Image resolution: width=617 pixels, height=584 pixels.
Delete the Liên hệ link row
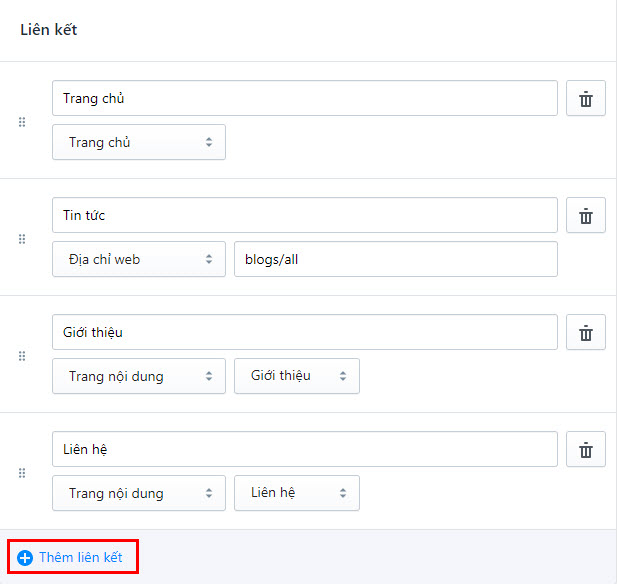[586, 450]
